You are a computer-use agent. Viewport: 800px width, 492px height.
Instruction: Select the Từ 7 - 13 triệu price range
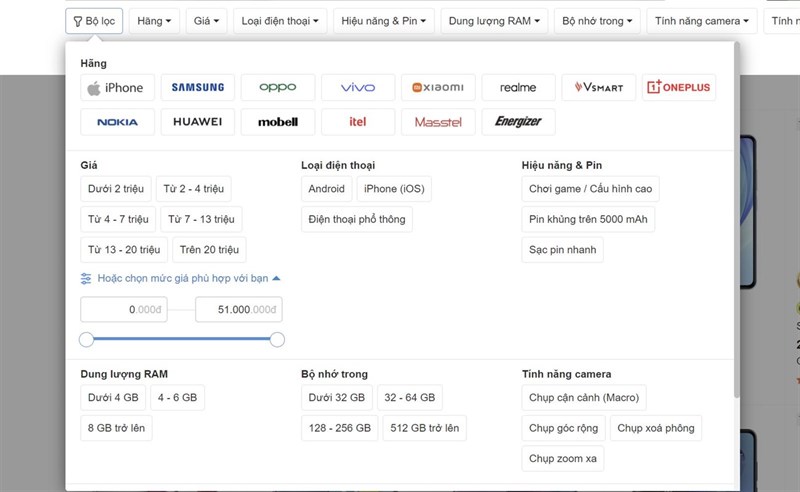click(x=201, y=219)
